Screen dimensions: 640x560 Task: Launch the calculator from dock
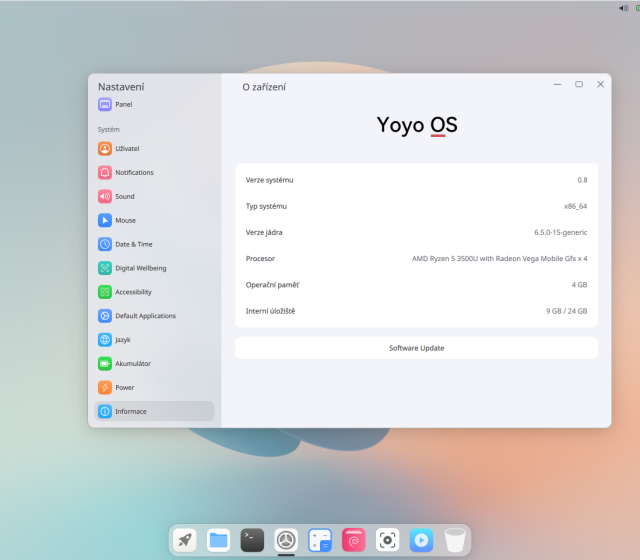(320, 541)
